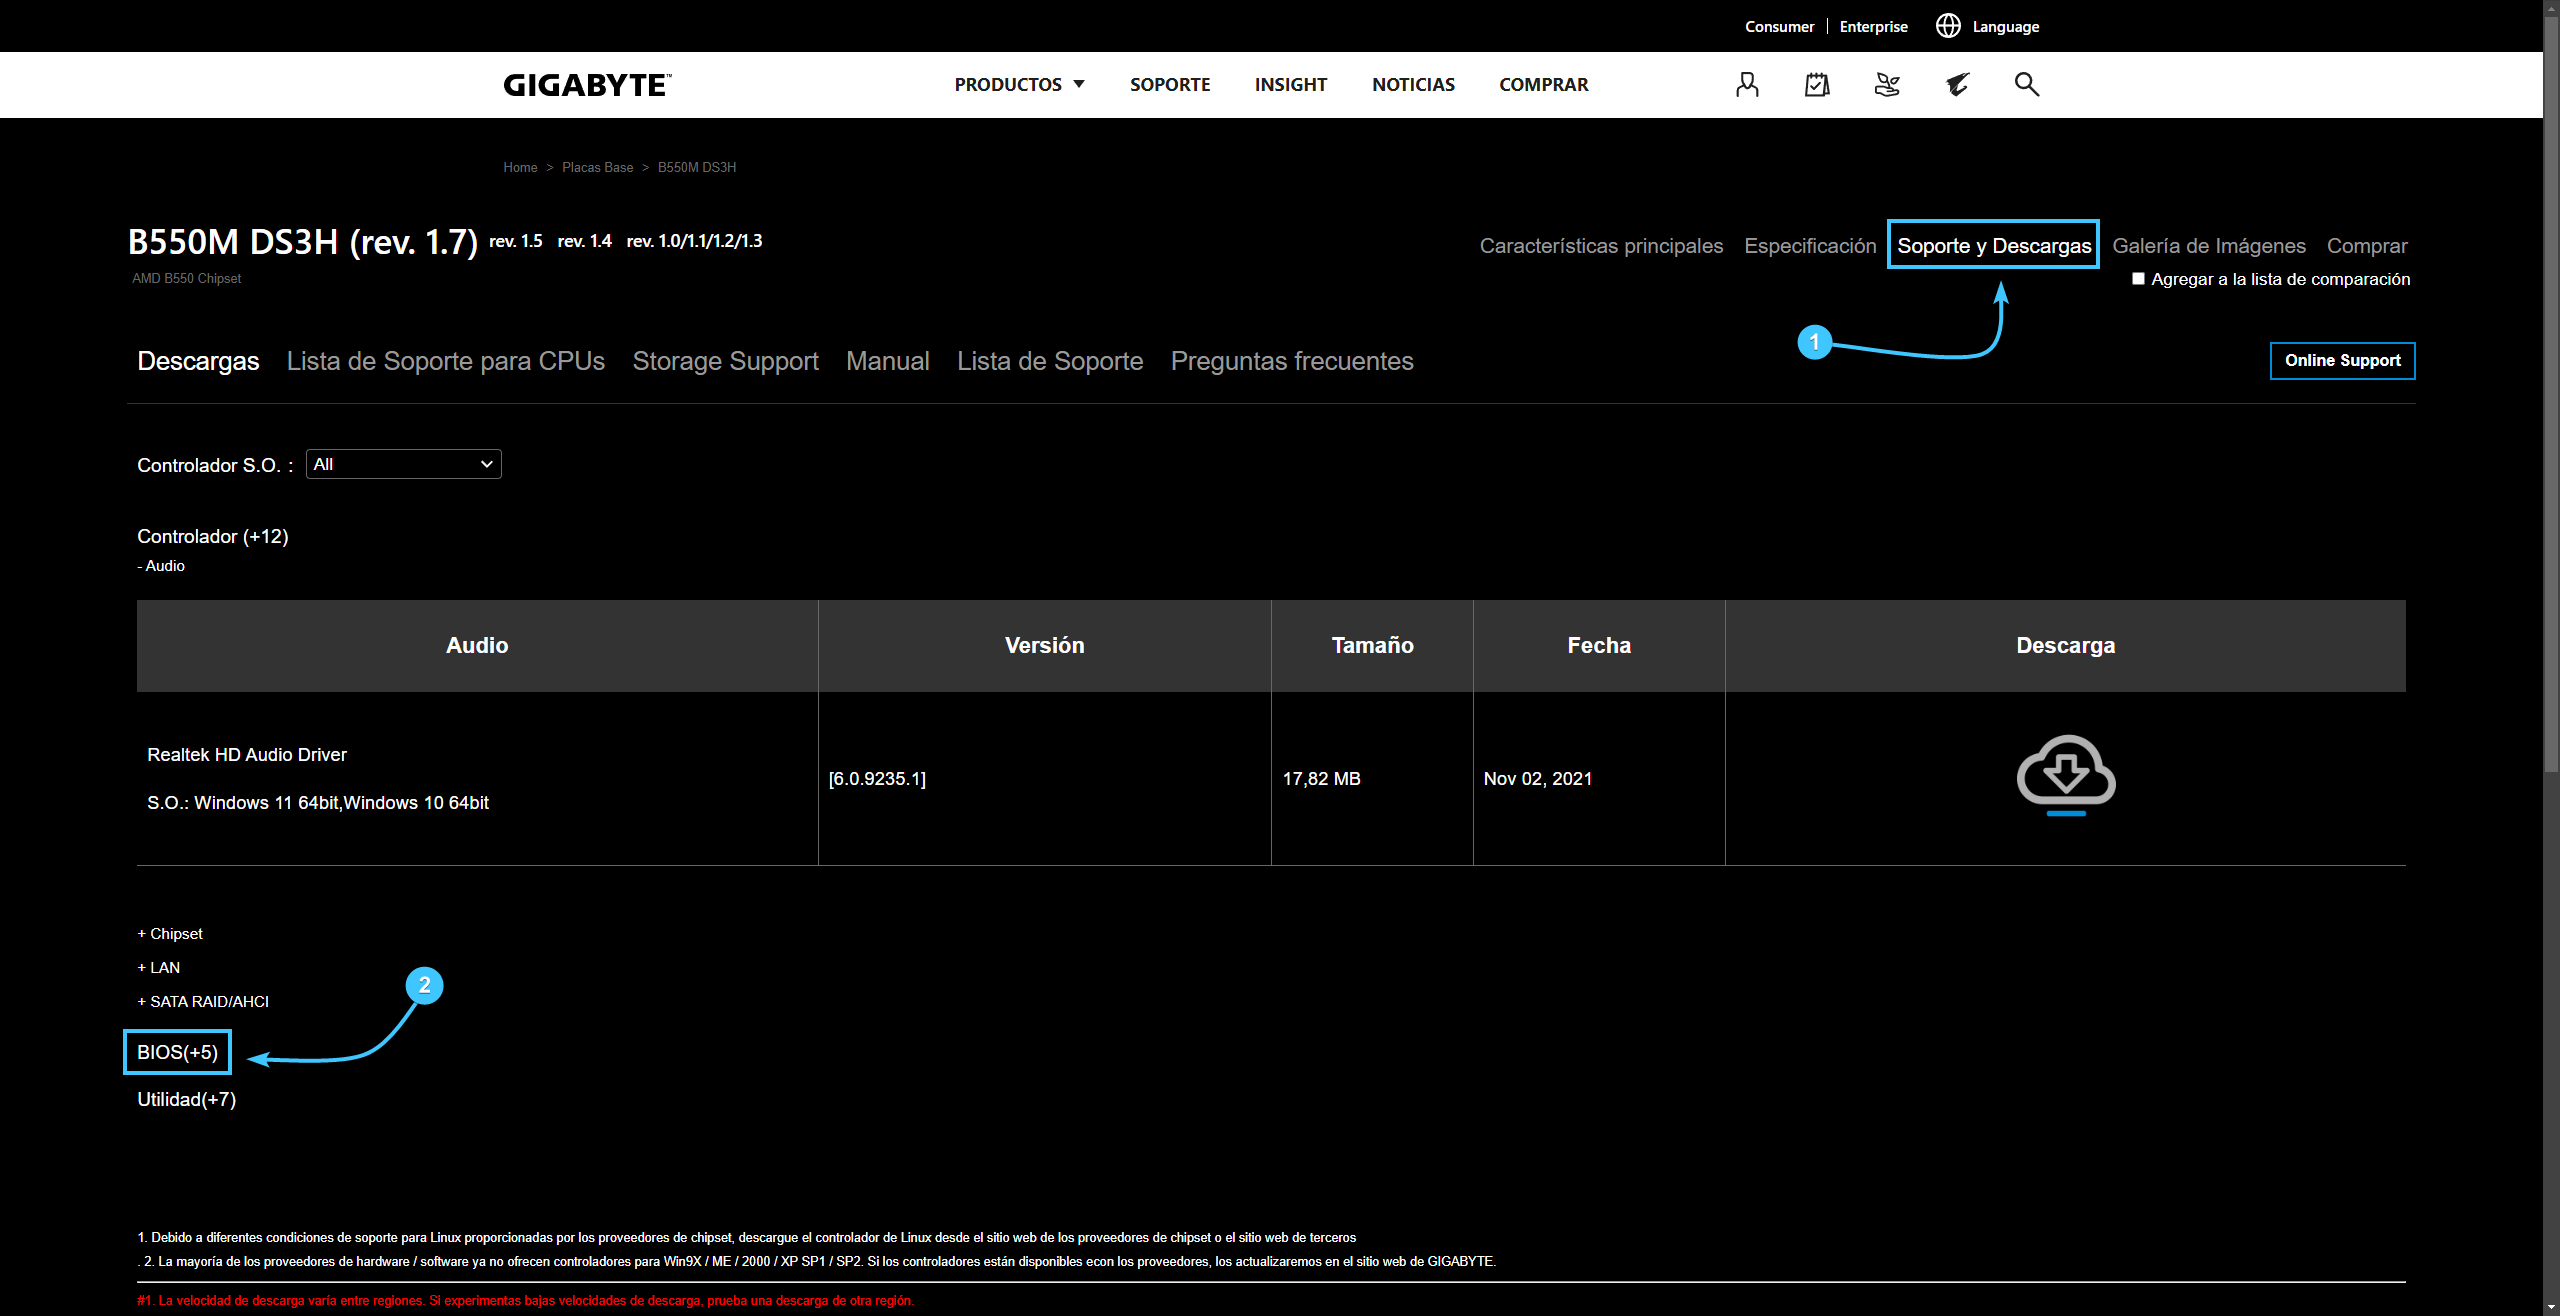
Task: Open the Comprar product tab
Action: (x=2367, y=246)
